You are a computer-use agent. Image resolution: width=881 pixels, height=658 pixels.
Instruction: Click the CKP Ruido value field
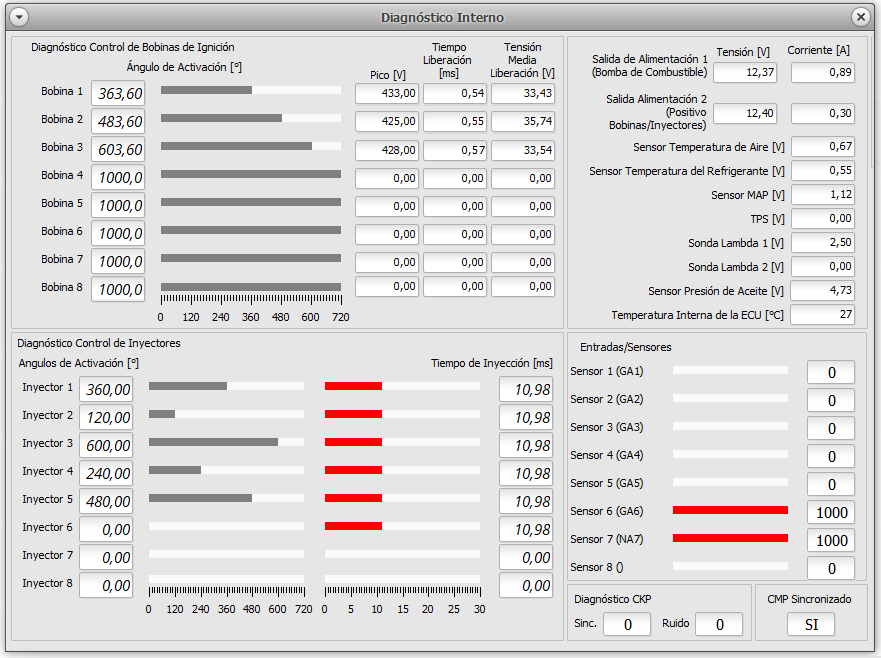719,625
